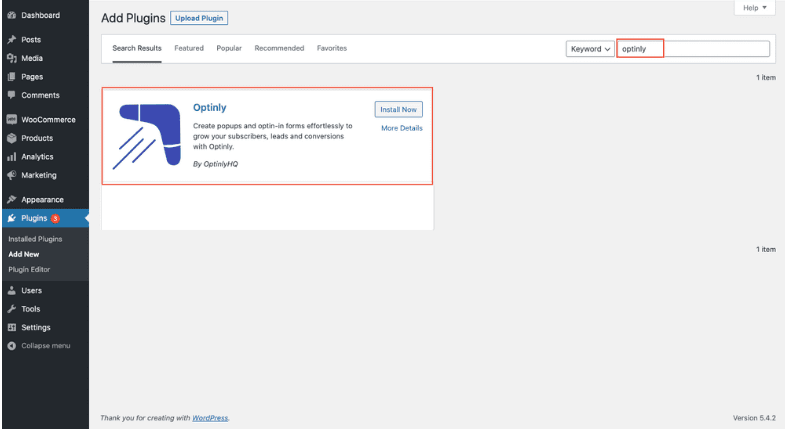Click the Marketing megaphone icon
The image size is (785, 429).
12,175
